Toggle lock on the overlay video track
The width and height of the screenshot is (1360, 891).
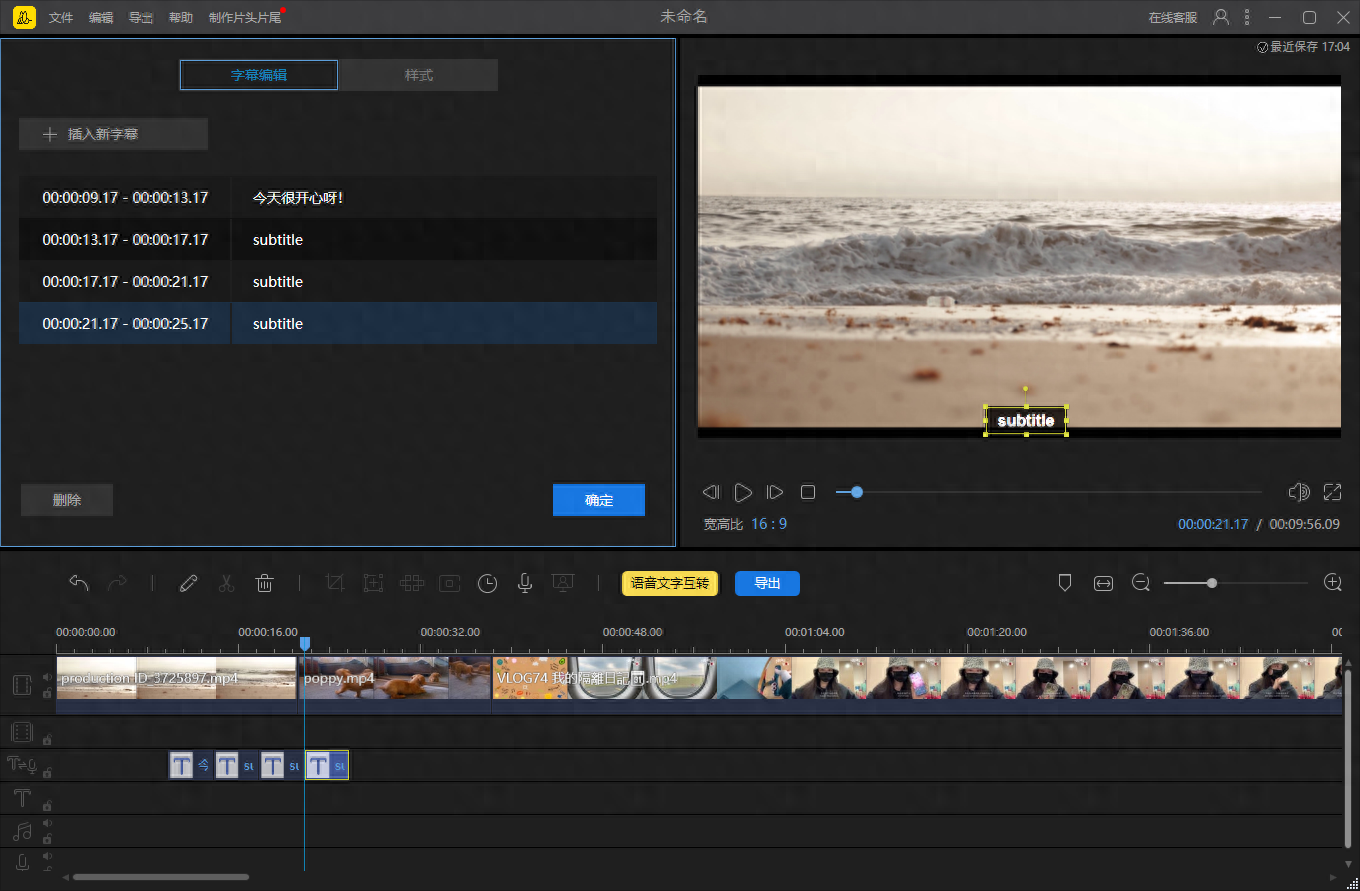47,740
